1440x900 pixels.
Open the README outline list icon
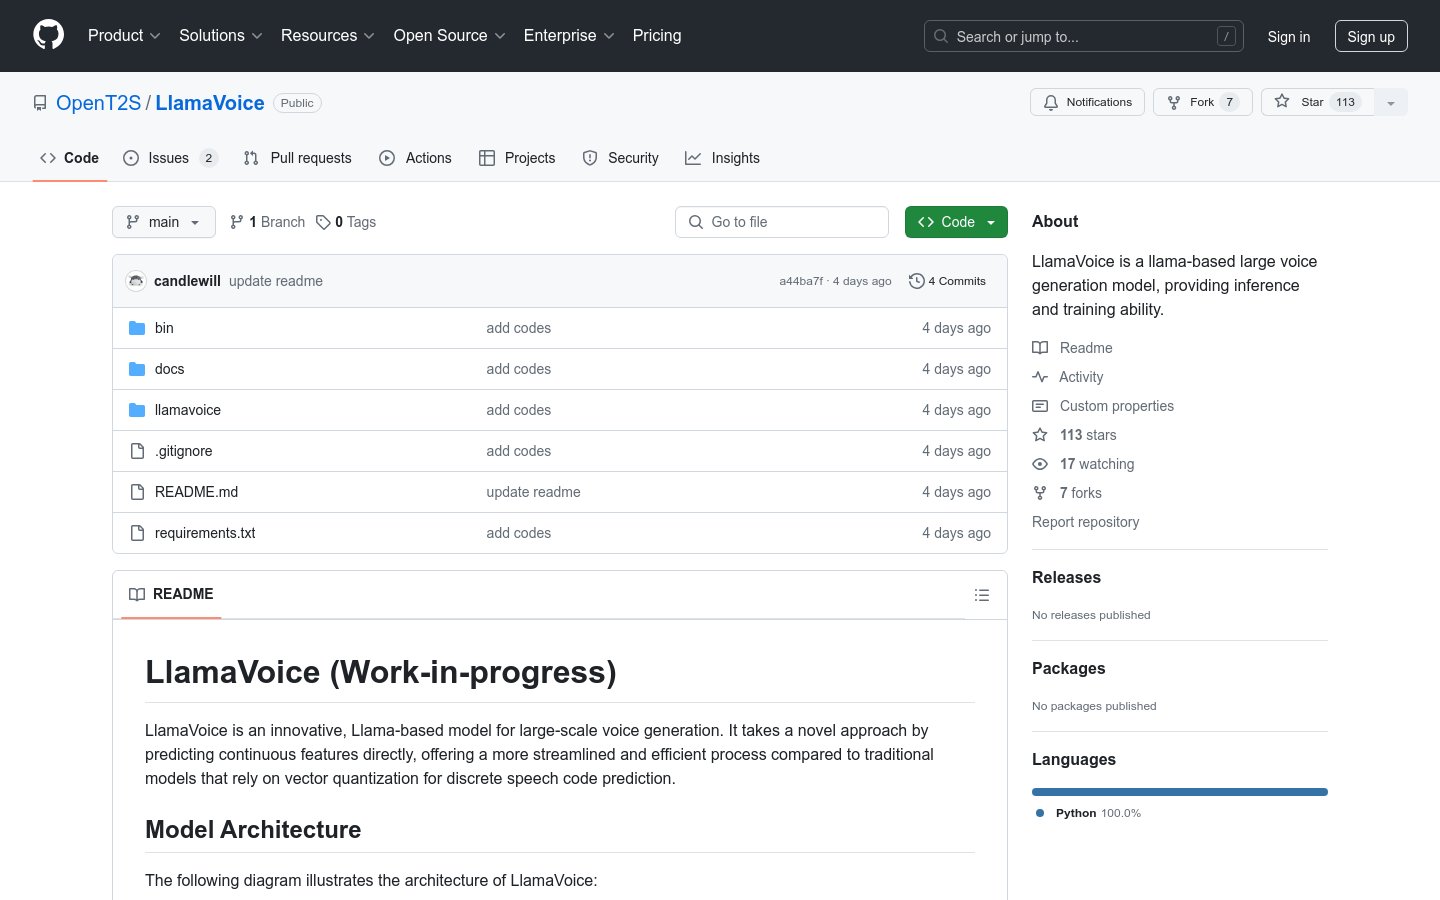[982, 595]
